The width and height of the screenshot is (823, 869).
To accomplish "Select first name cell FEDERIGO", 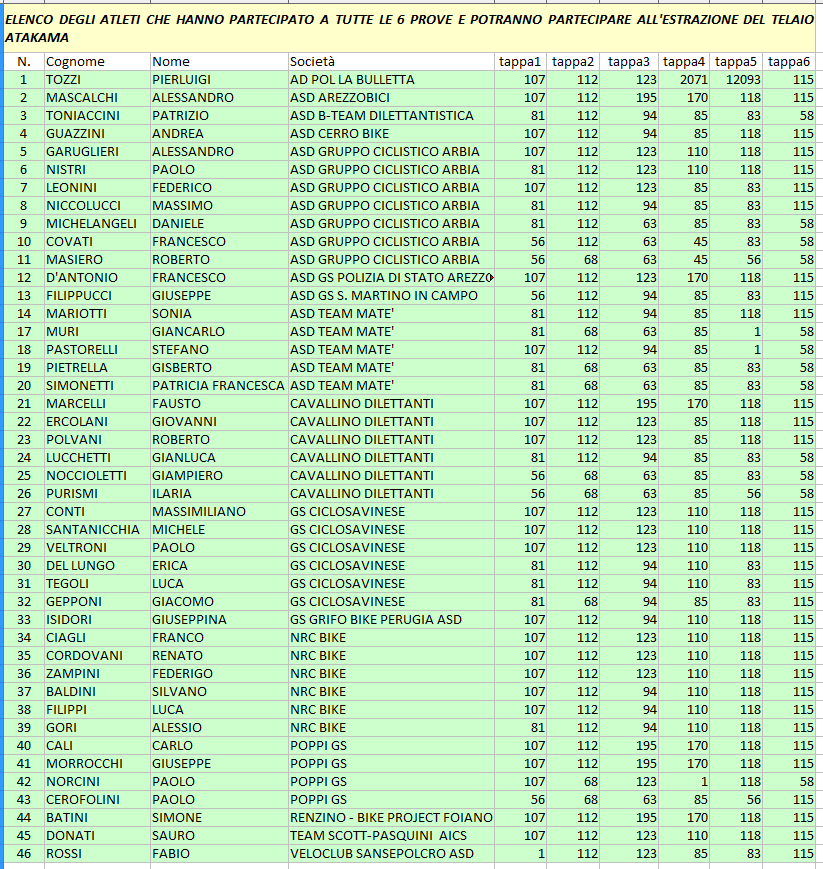I will pos(219,674).
